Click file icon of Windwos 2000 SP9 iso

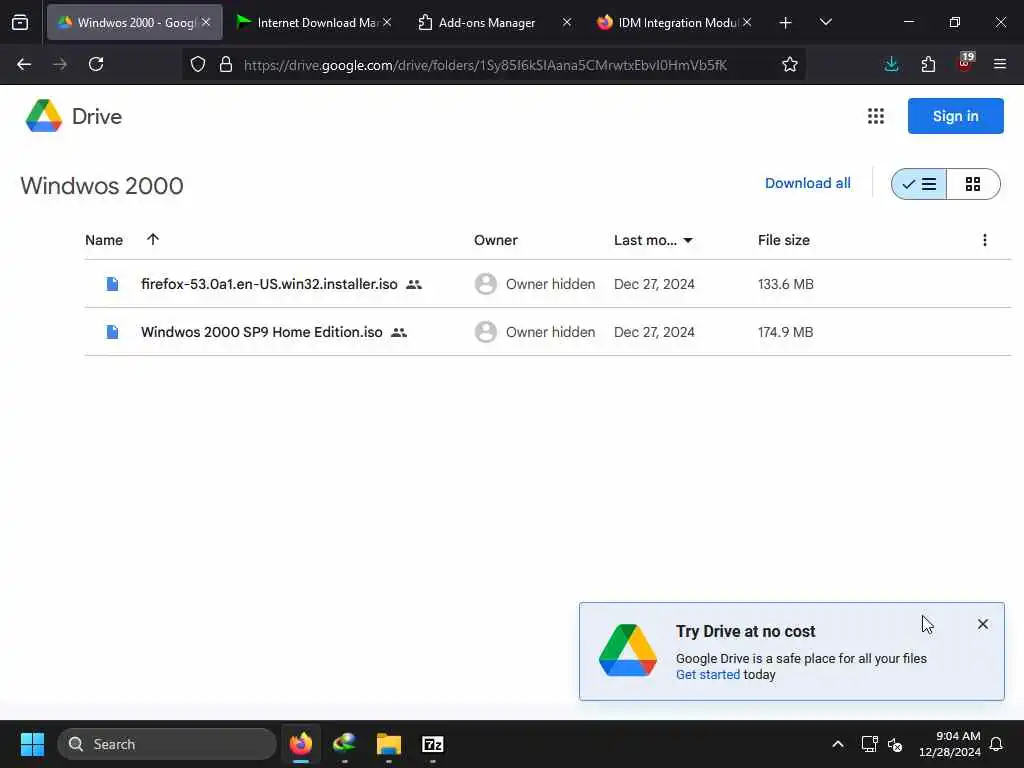pos(112,332)
